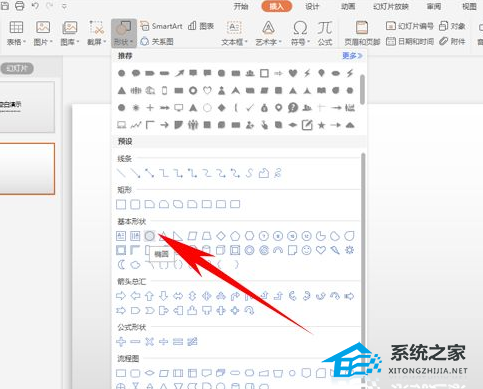Screen dimensions: 483x389
Task: Click the Formula (公式) button
Action: click(325, 33)
